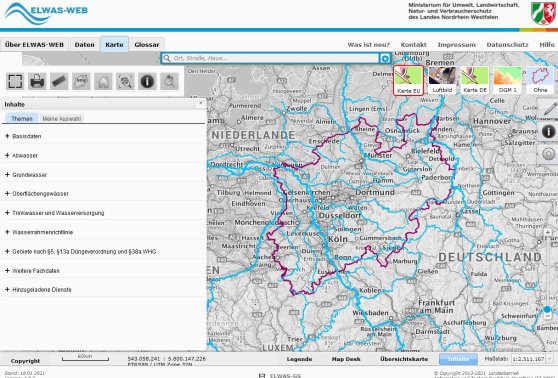Click the home view icon
Screen dimensions: 558x378
pos(103,82)
